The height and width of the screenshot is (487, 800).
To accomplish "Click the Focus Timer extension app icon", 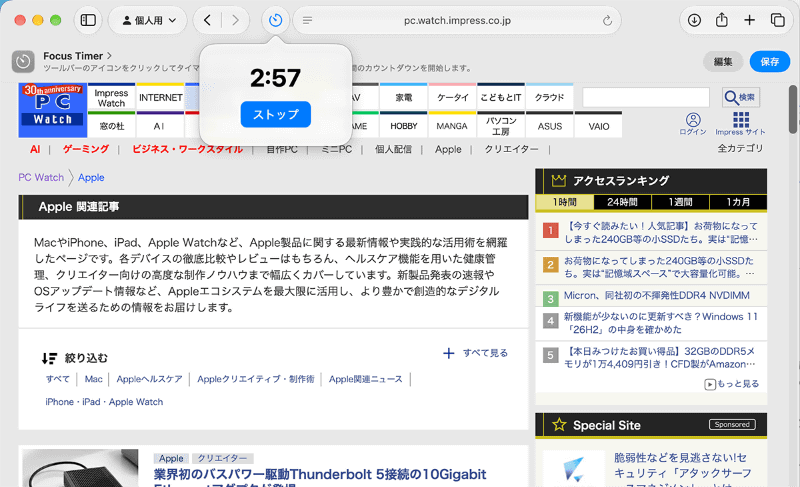I will click(x=23, y=62).
